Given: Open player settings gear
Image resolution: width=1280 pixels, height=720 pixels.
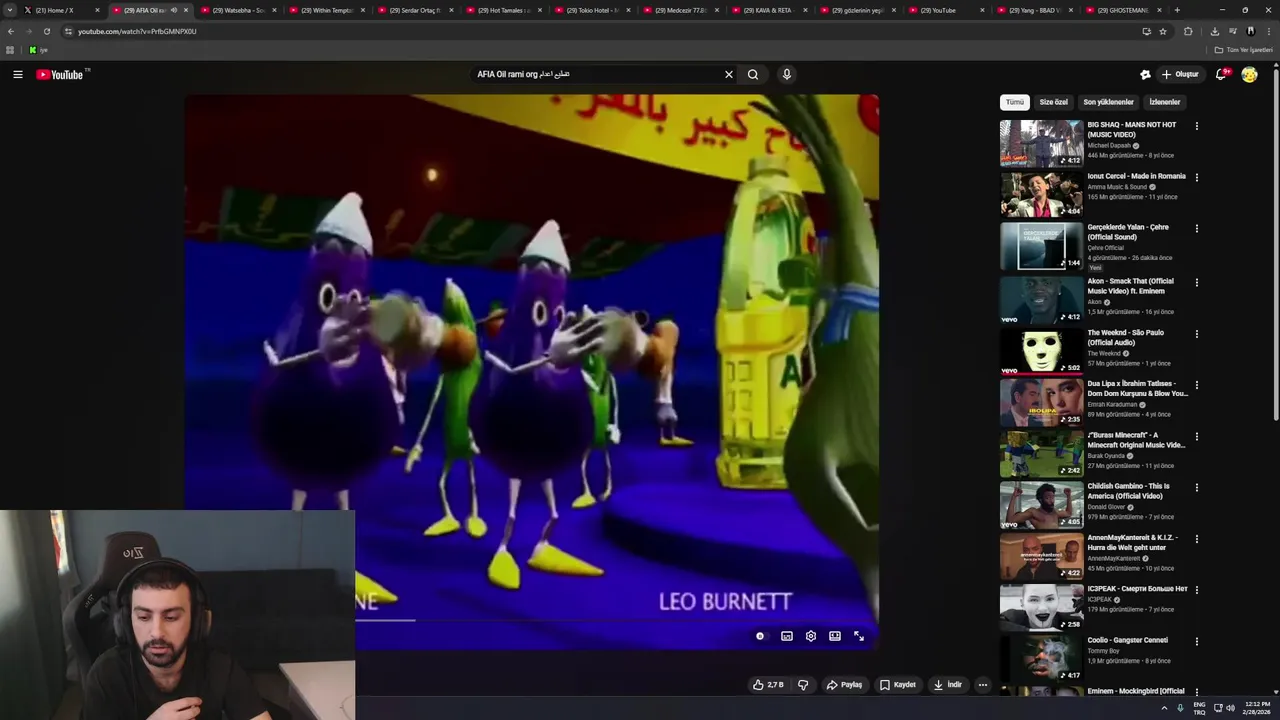Looking at the screenshot, I should [x=811, y=636].
